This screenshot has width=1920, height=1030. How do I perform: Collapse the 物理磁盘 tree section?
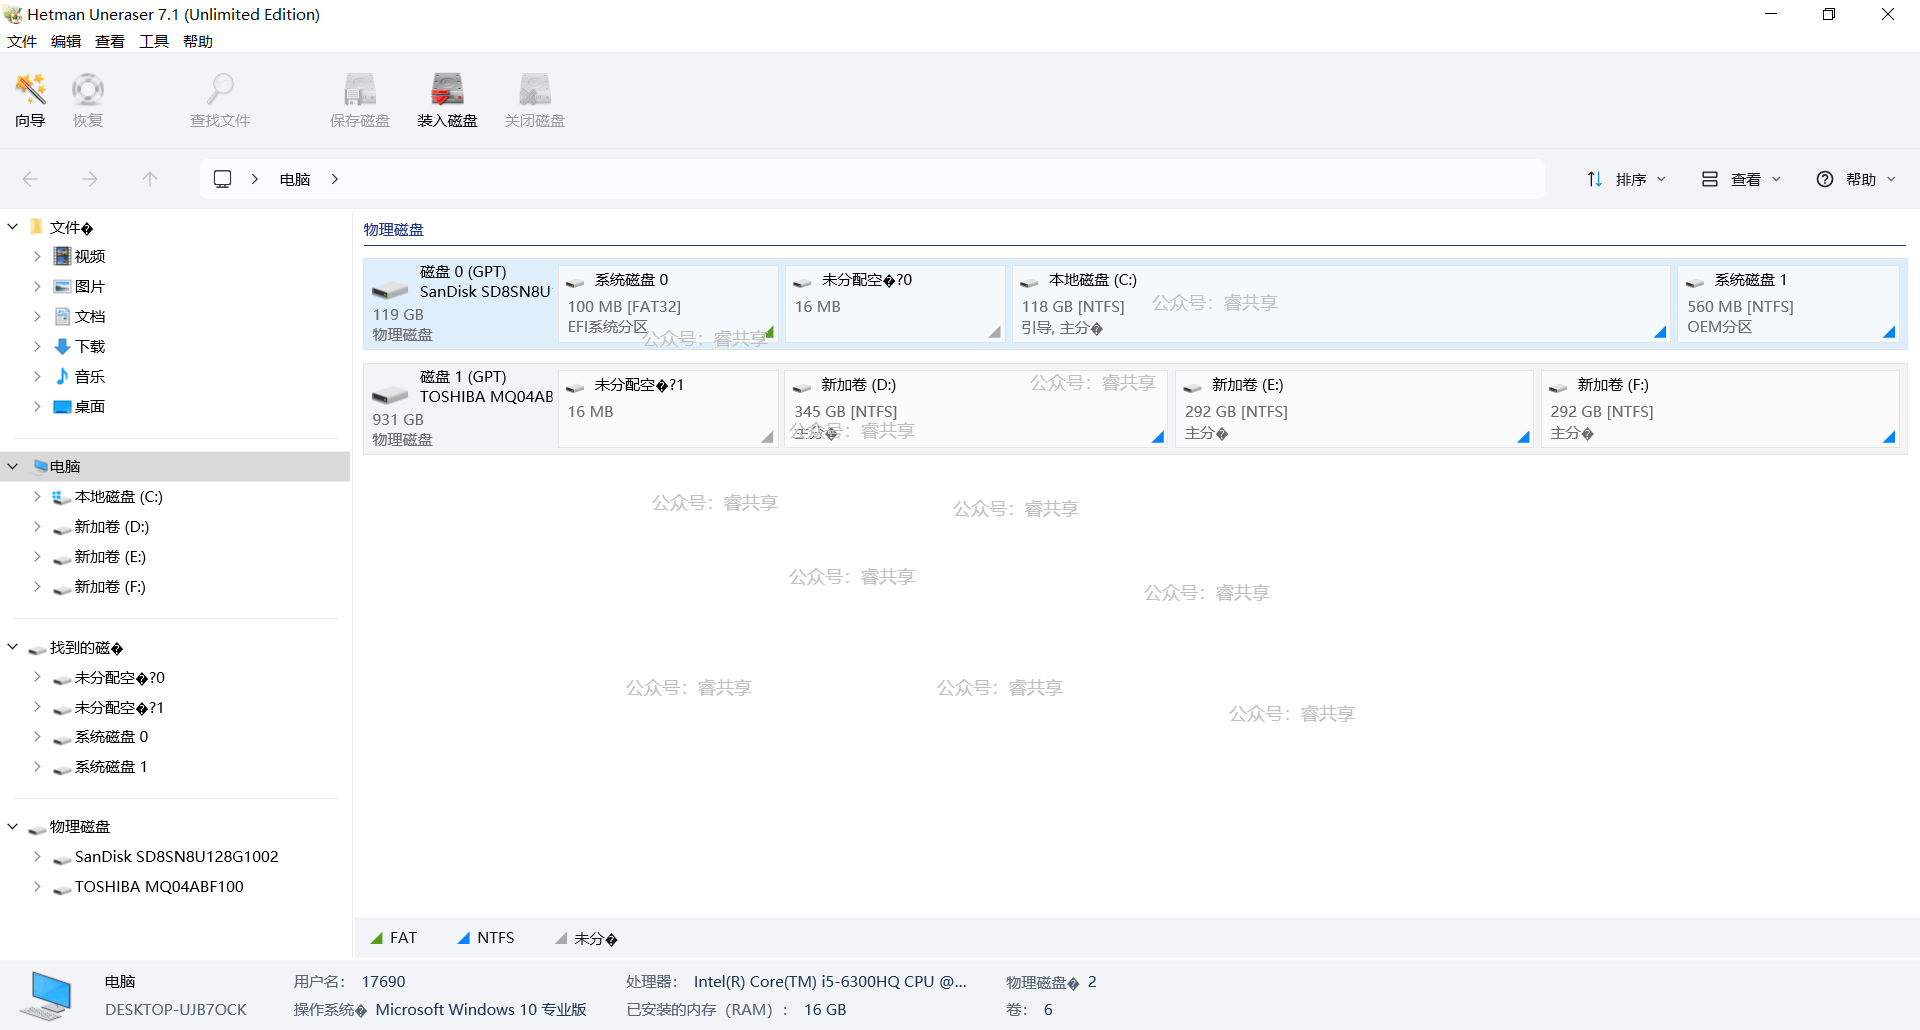(x=13, y=827)
